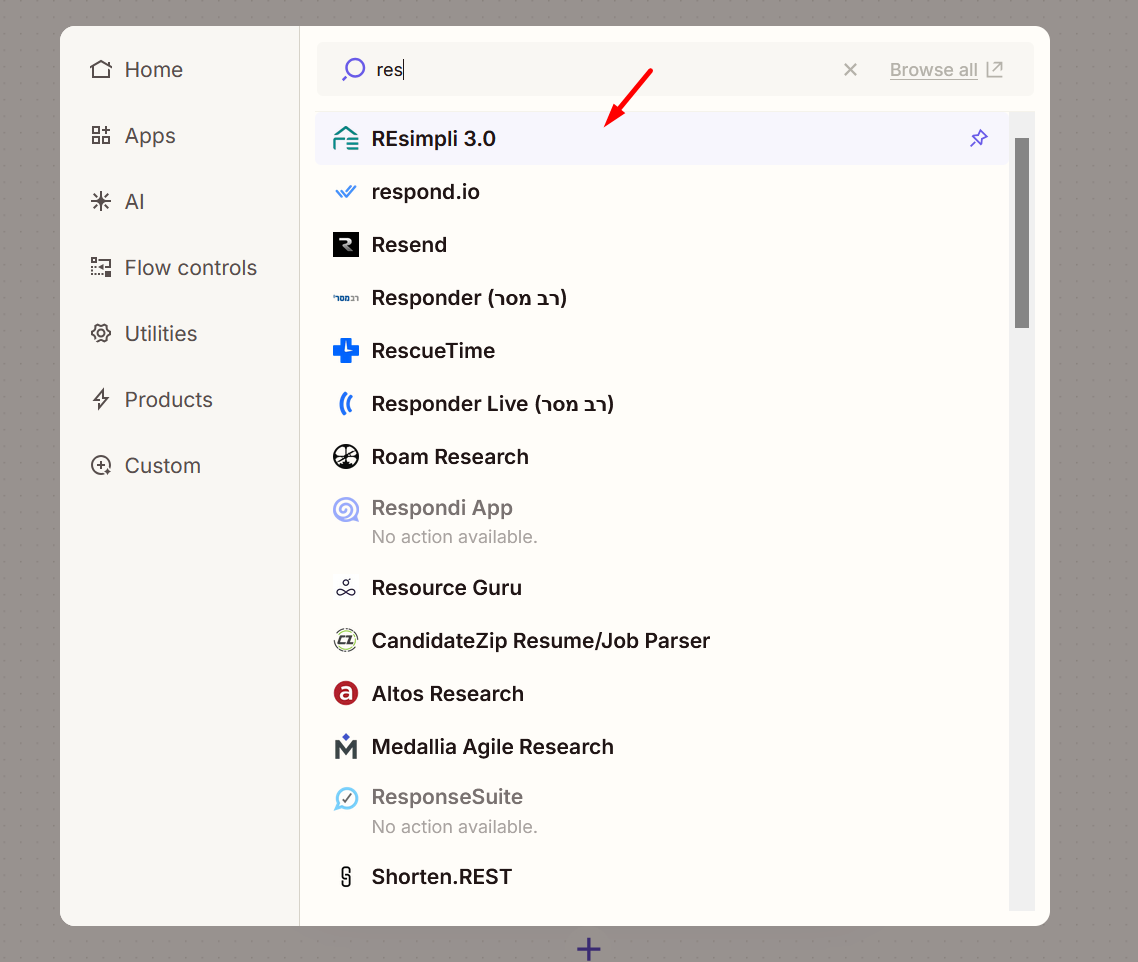Click the plus add-step button below the dialog
The width and height of the screenshot is (1138, 962).
point(589,948)
